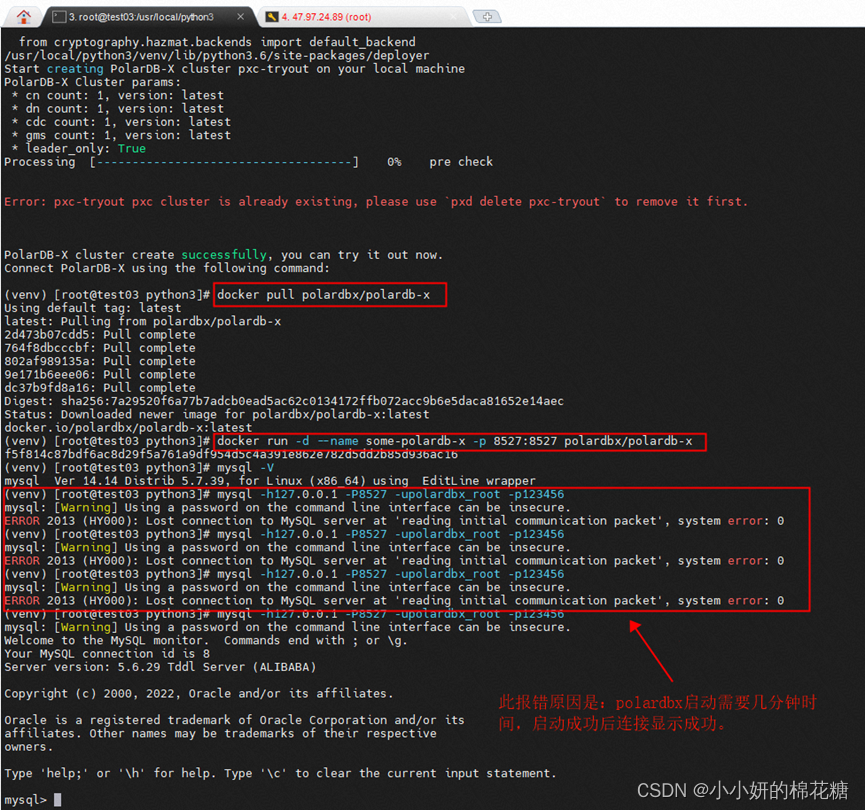The image size is (865, 810).
Task: Click the '* gms count: 1, version: latest' line
Action: point(121,135)
